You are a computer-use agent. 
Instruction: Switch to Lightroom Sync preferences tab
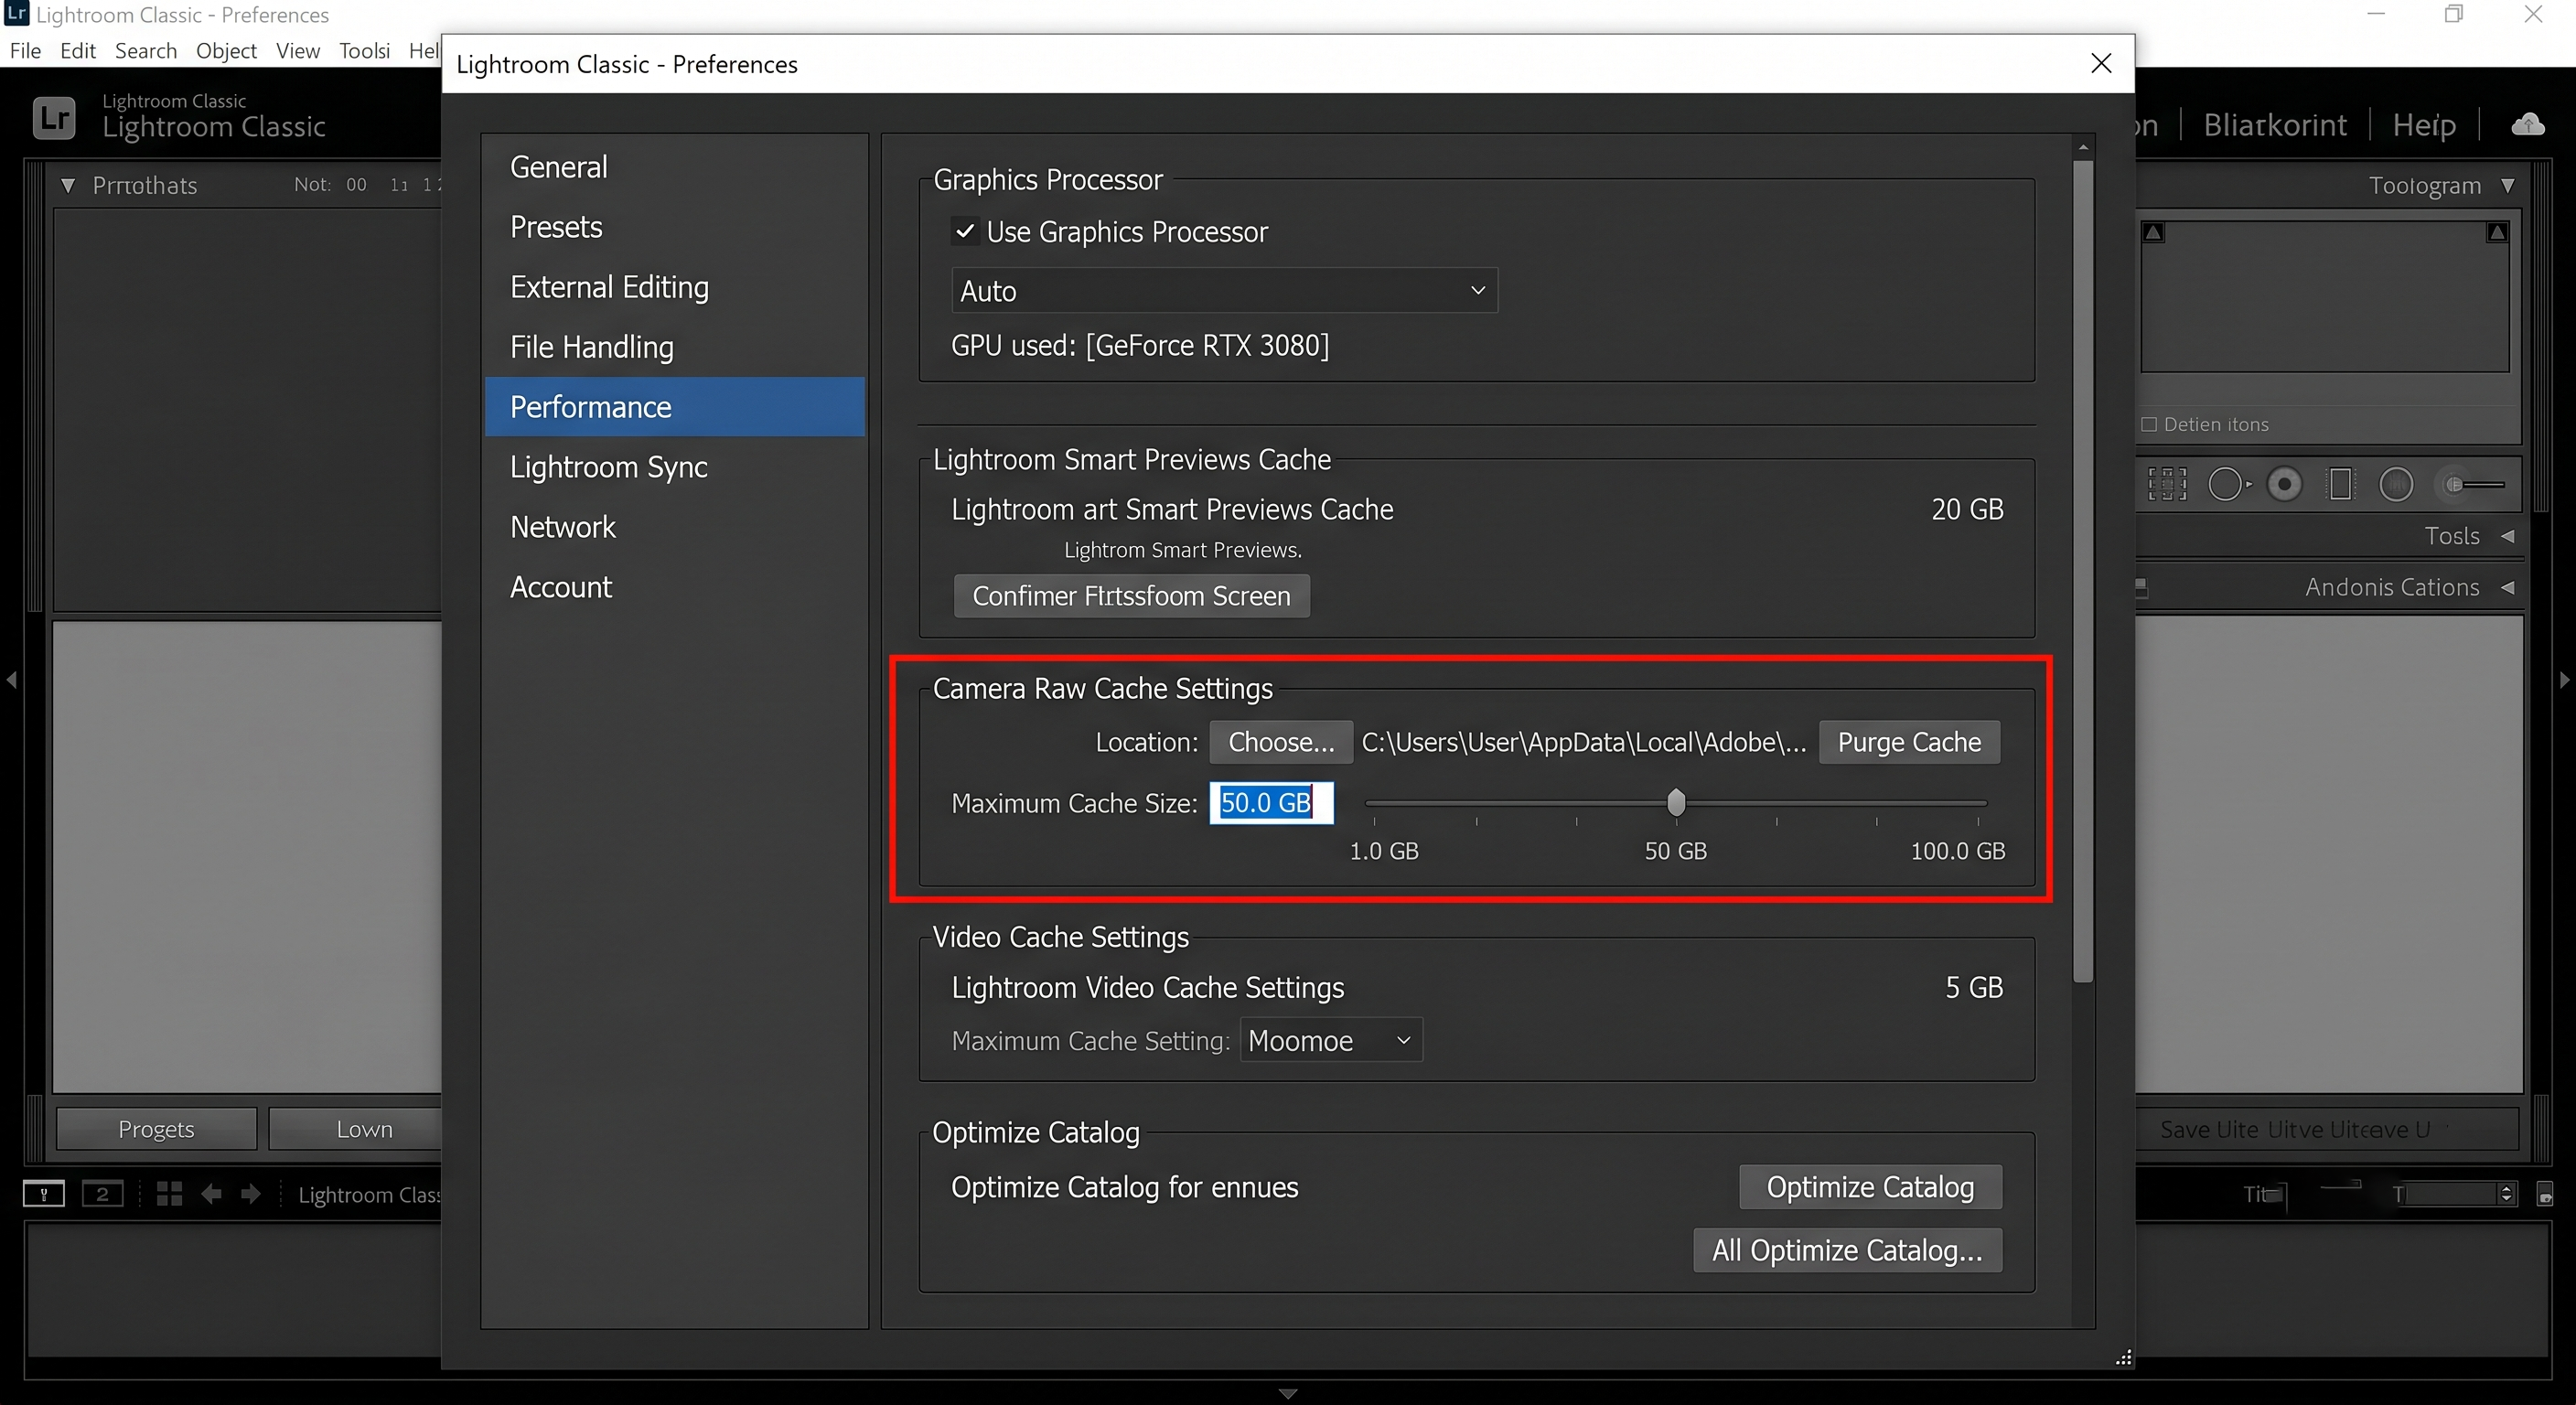[609, 467]
